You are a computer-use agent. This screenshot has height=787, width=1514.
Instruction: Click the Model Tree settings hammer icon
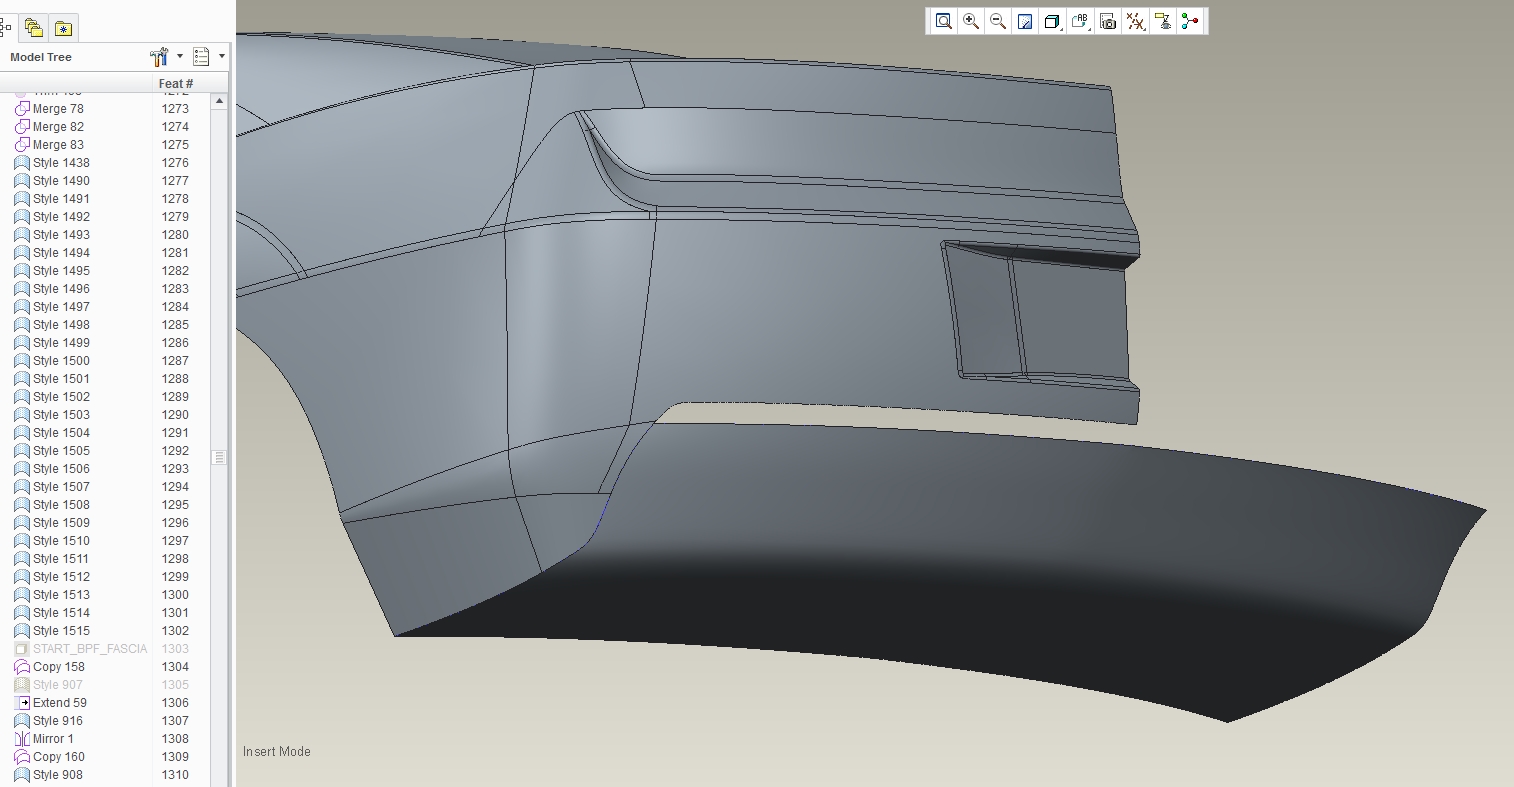pyautogui.click(x=159, y=57)
